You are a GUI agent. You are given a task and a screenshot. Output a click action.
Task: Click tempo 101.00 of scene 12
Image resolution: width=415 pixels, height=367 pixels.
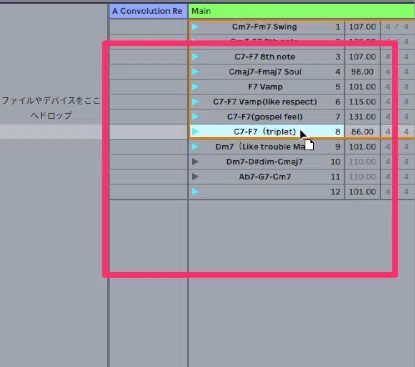[x=362, y=192]
